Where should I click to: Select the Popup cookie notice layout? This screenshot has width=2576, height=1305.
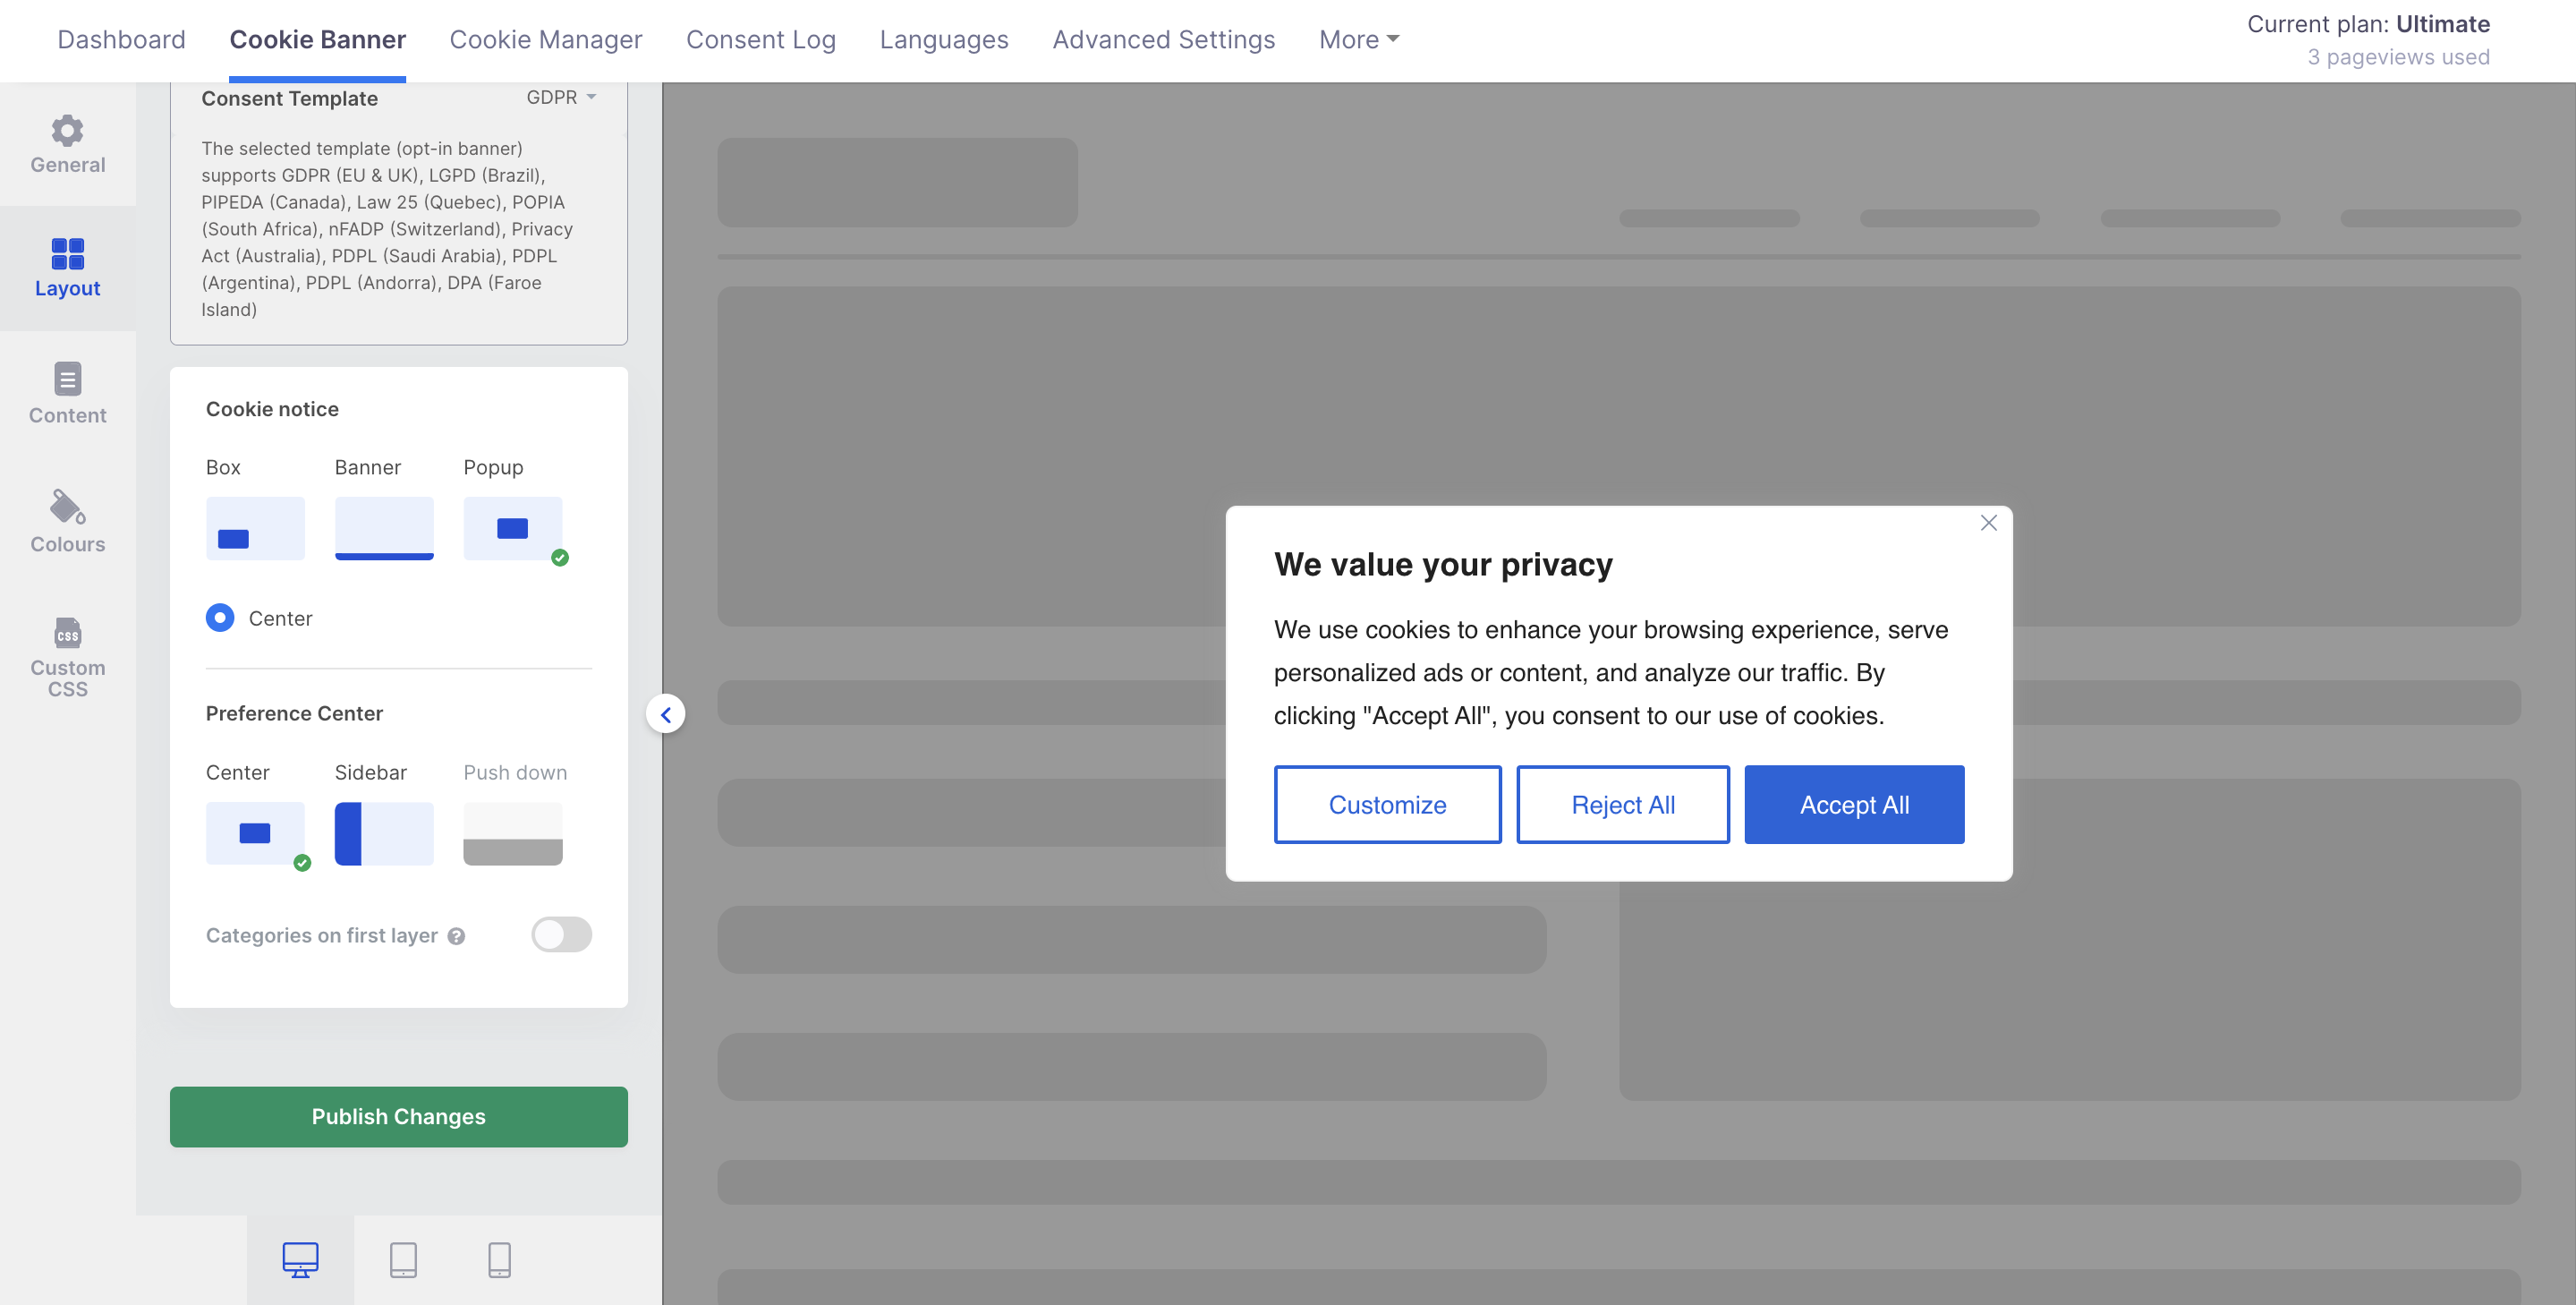click(513, 528)
